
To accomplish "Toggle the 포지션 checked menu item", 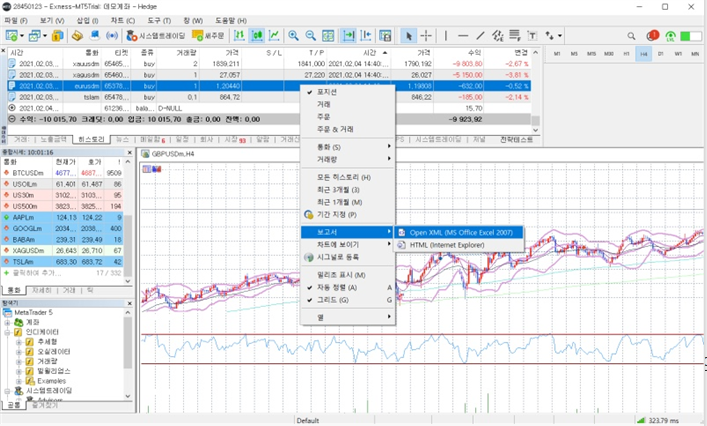I will (x=348, y=92).
